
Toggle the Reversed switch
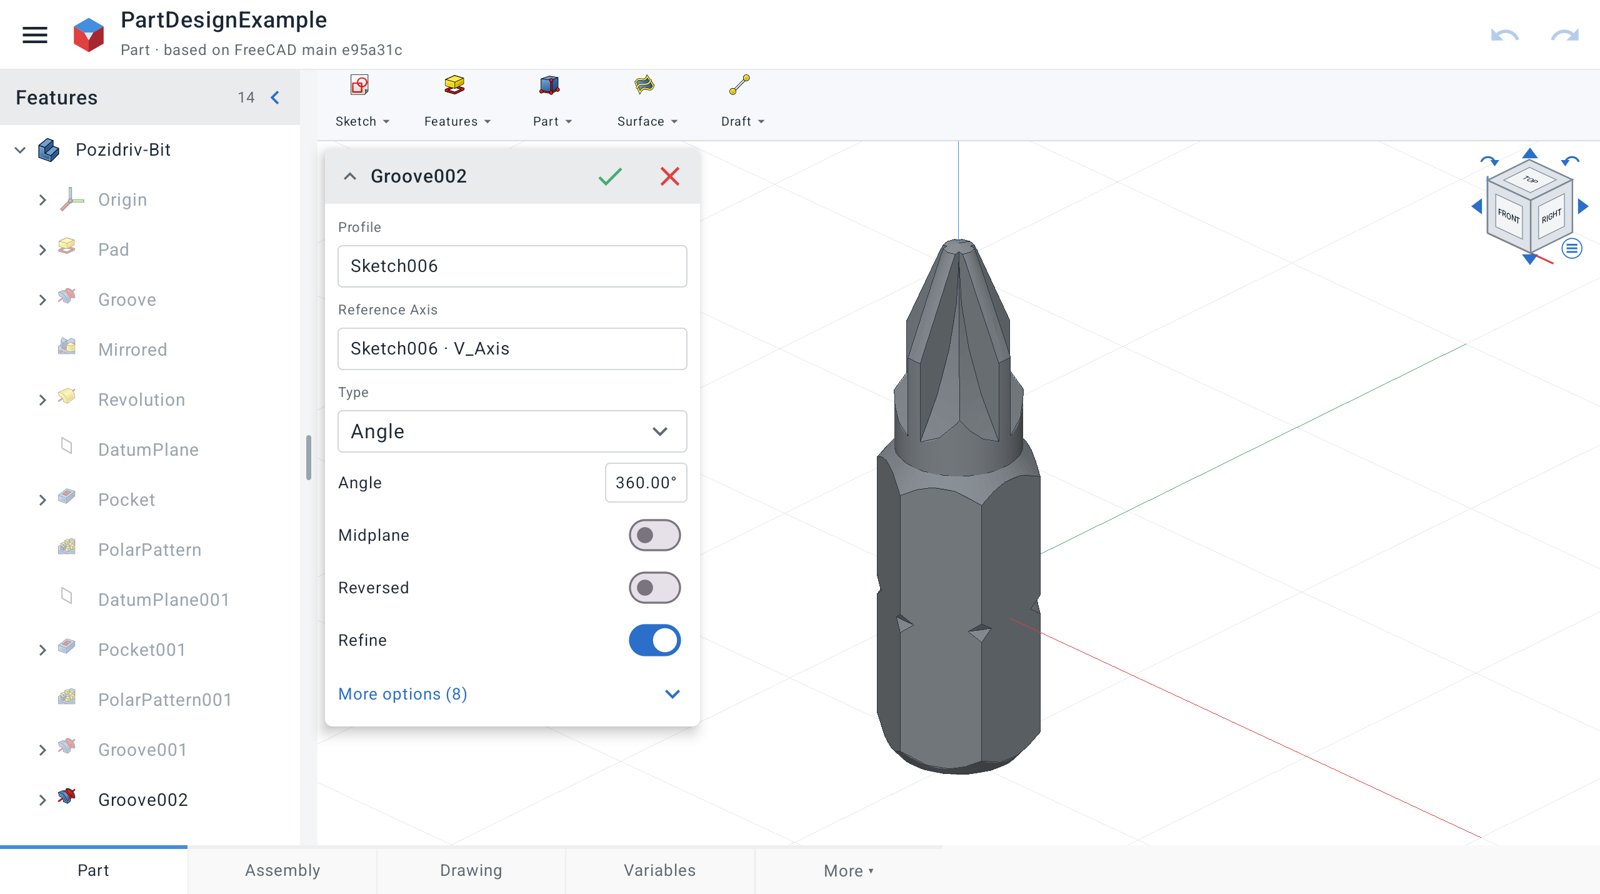coord(655,588)
